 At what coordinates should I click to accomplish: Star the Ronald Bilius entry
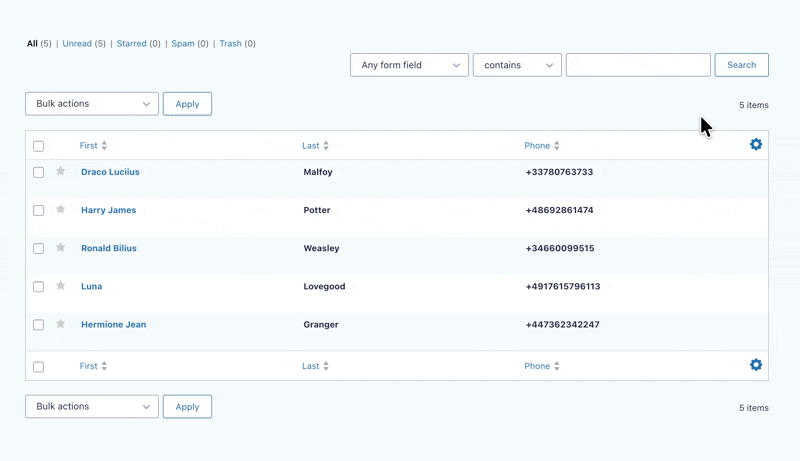coord(60,248)
